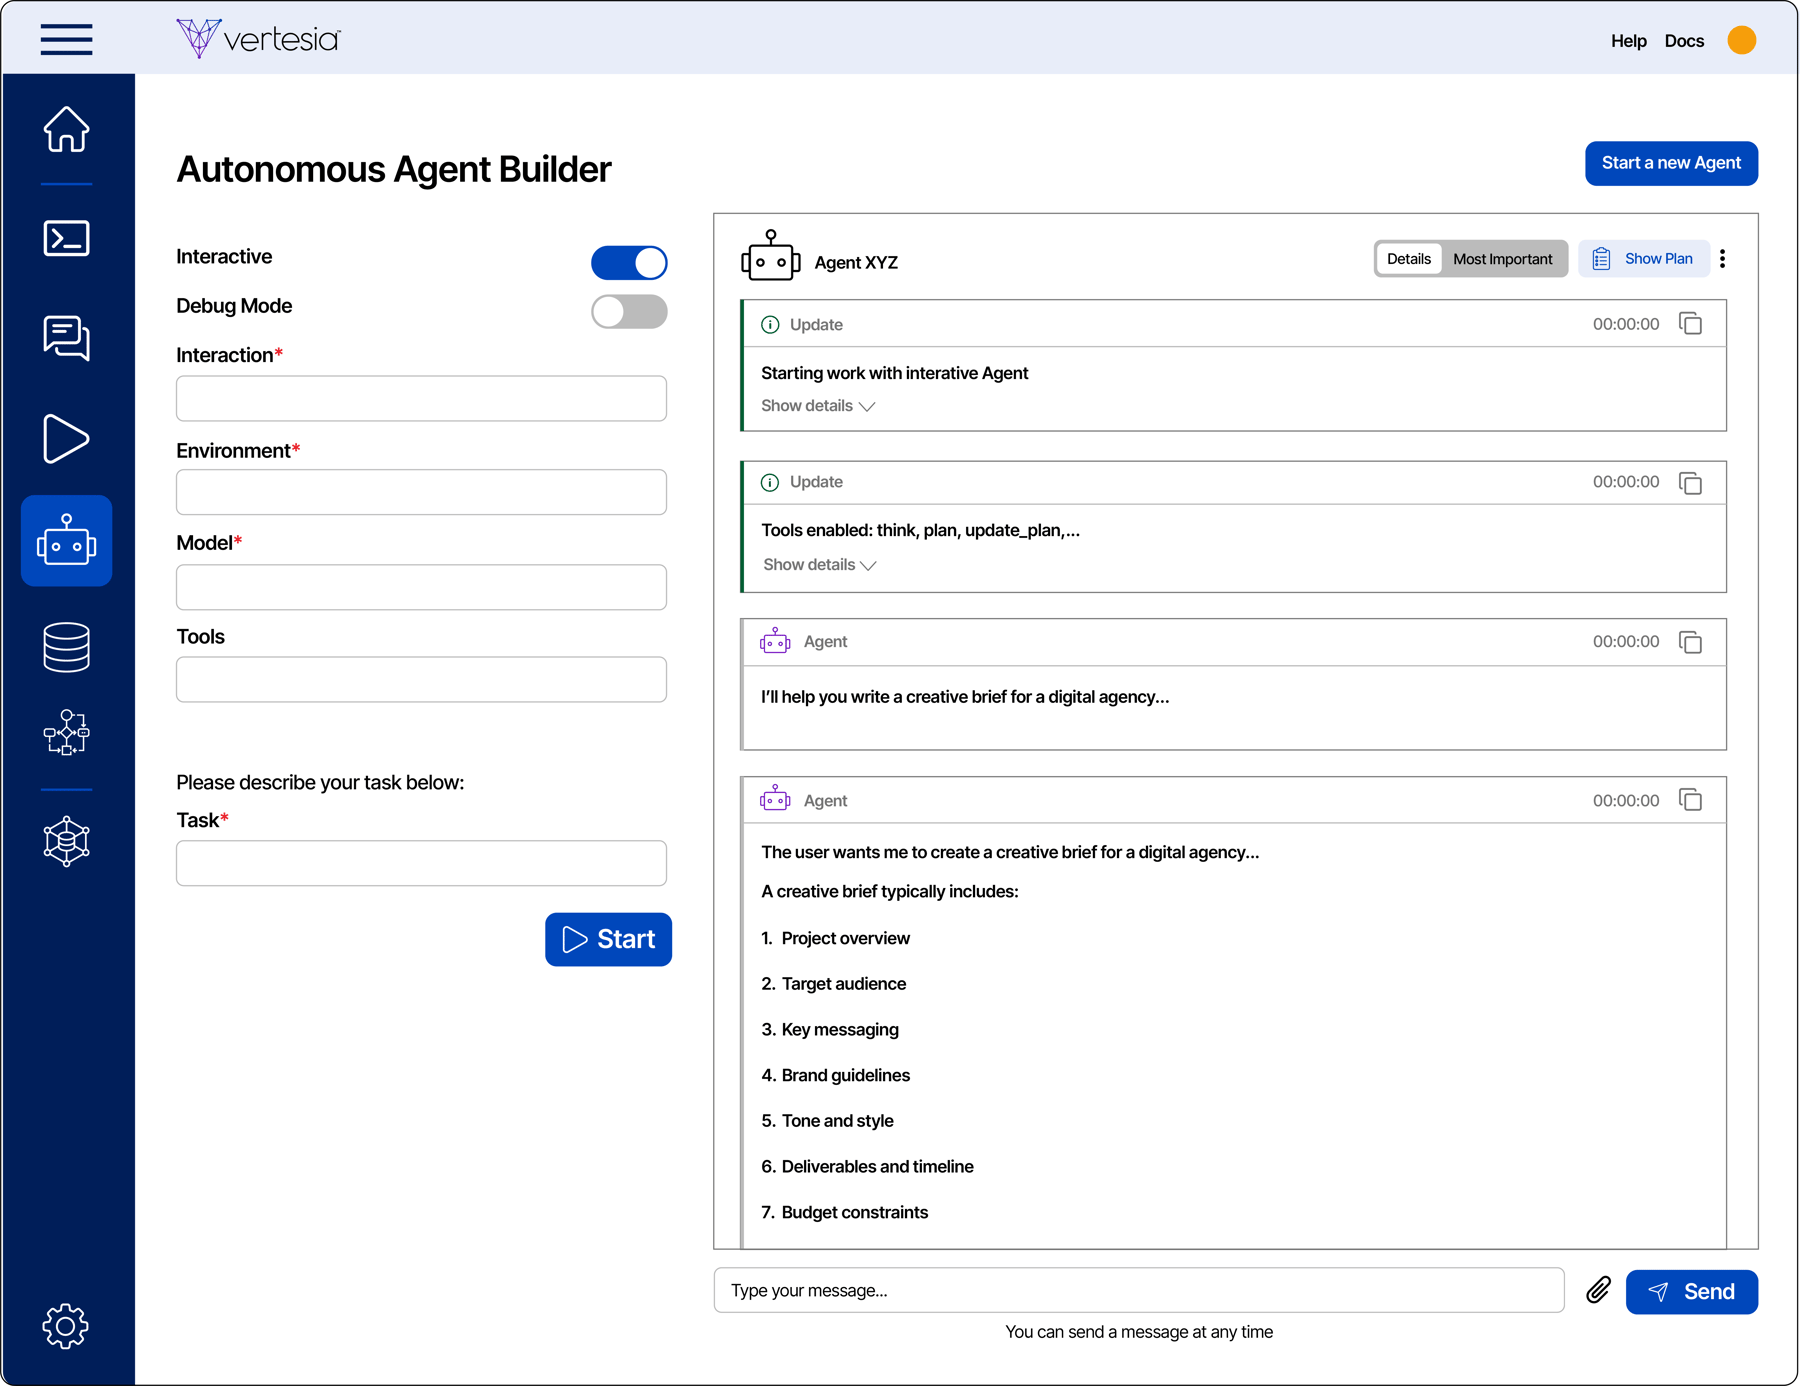Open the three-dot agent options menu
This screenshot has width=1800, height=1386.
[x=1722, y=259]
